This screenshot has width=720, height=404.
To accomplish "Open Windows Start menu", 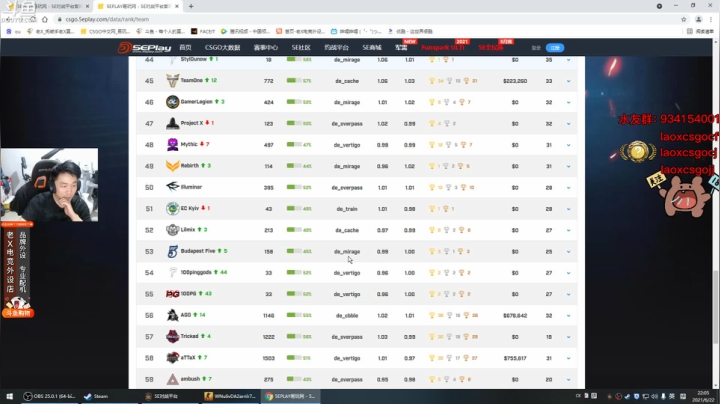I will tap(9, 396).
